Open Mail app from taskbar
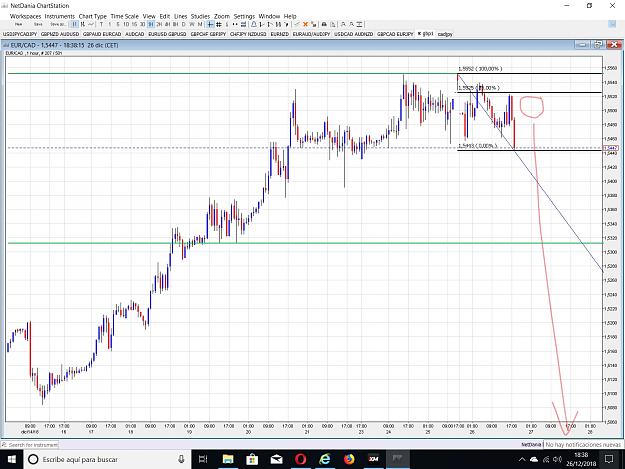This screenshot has width=625, height=469. [x=276, y=459]
